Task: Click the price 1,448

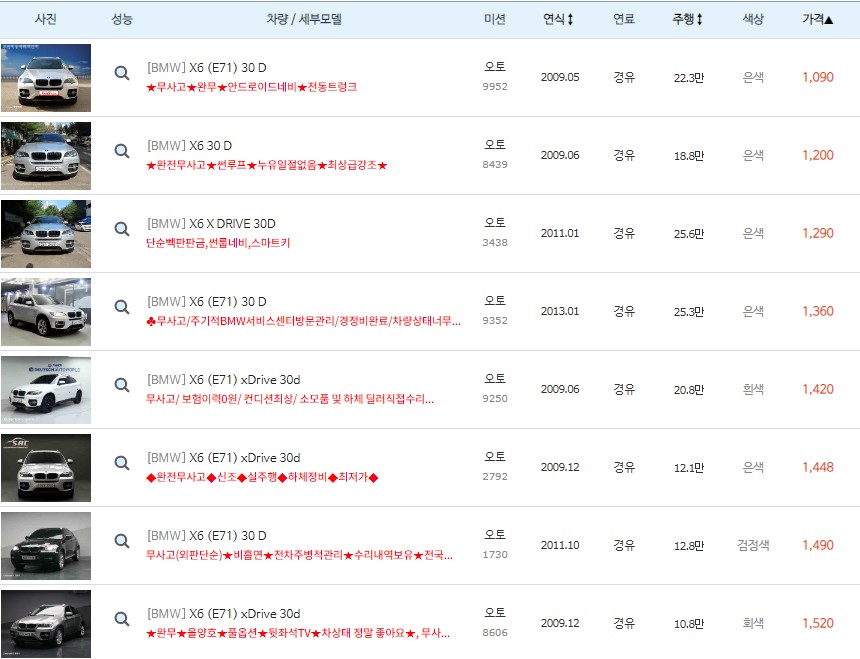Action: click(x=818, y=467)
